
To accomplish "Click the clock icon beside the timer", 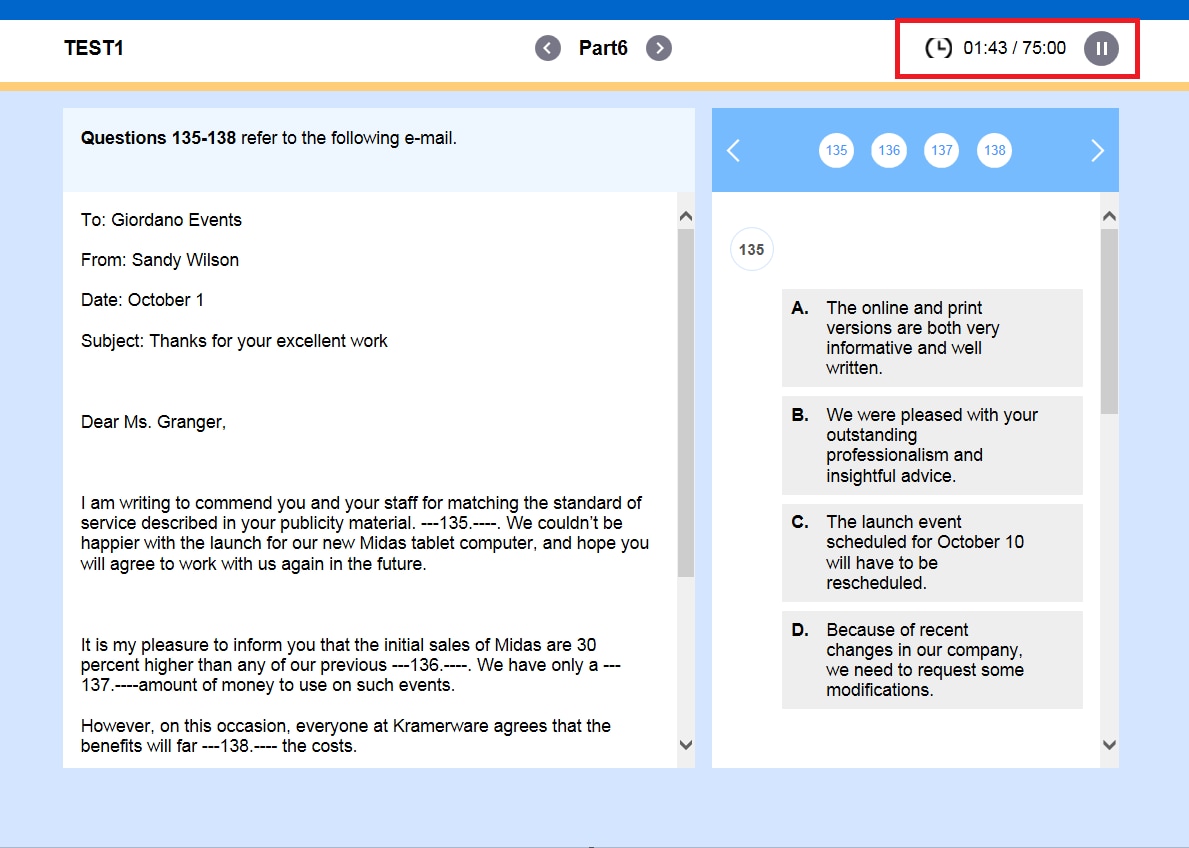I will pyautogui.click(x=938, y=48).
